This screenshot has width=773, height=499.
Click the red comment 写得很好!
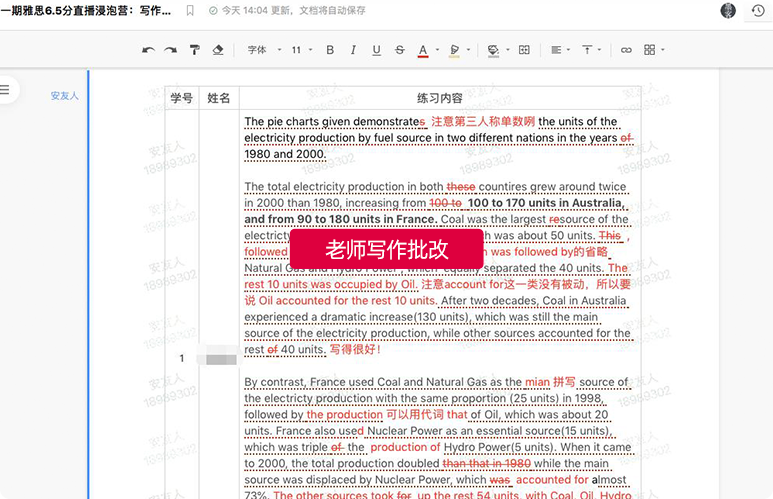coord(355,349)
